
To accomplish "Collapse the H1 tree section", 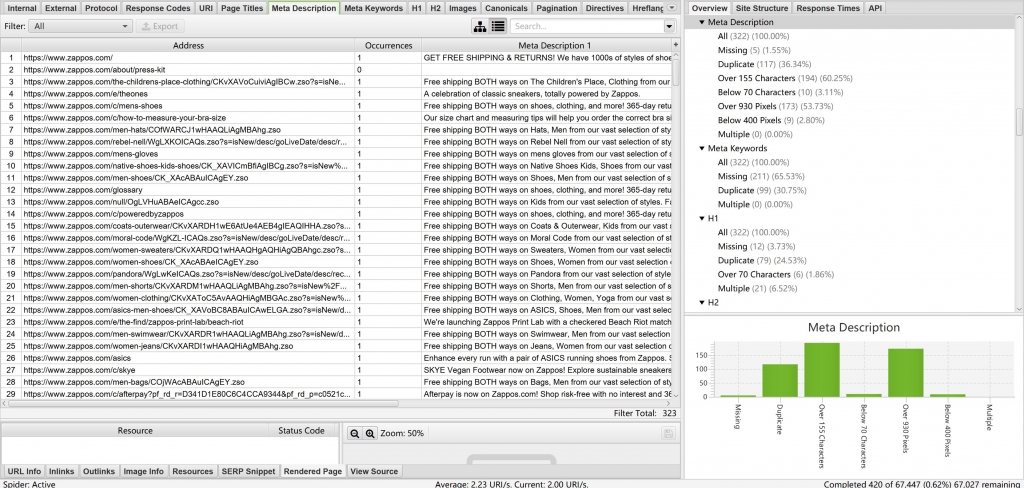I will 702,218.
